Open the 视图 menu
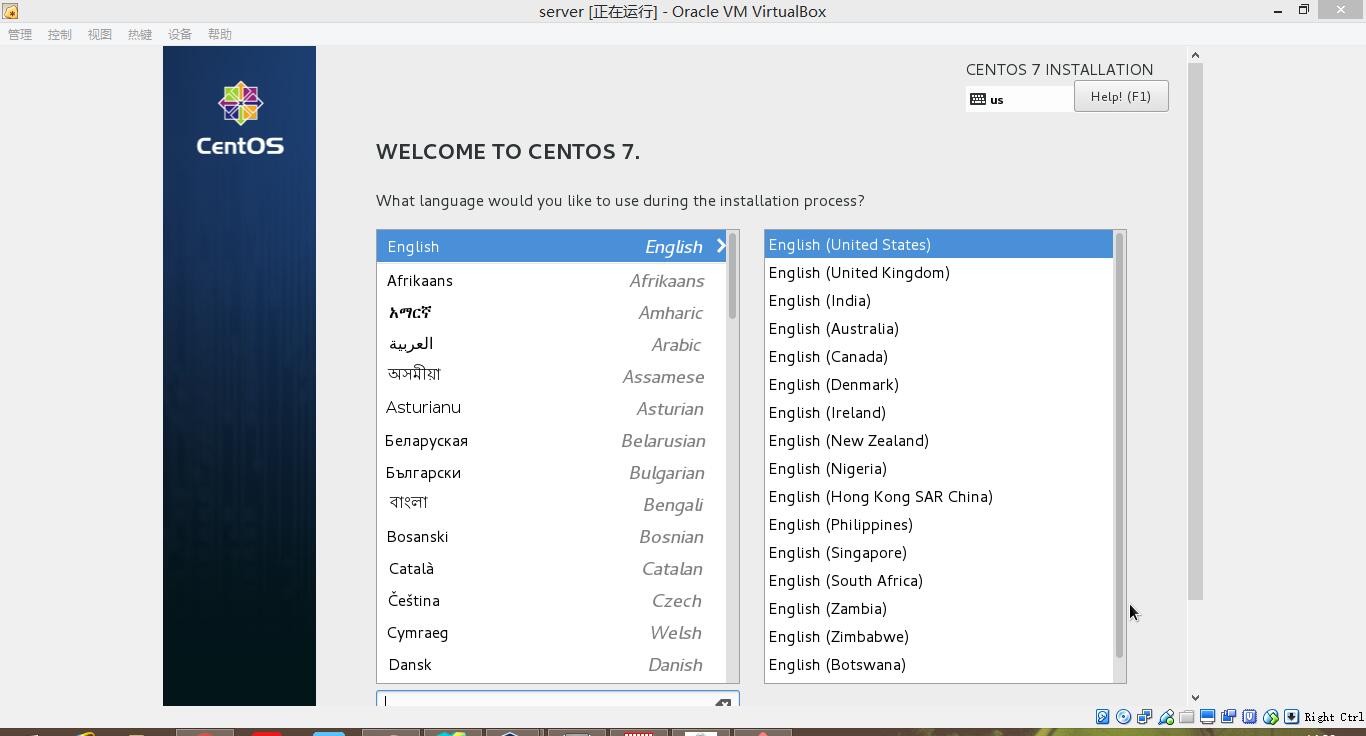This screenshot has width=1366, height=736. pyautogui.click(x=100, y=34)
